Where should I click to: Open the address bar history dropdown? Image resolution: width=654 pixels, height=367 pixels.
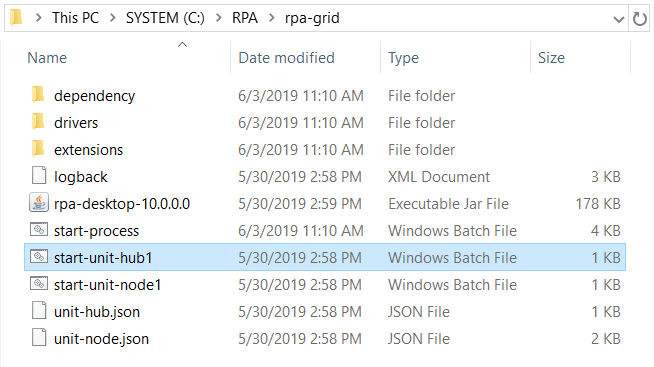[619, 19]
